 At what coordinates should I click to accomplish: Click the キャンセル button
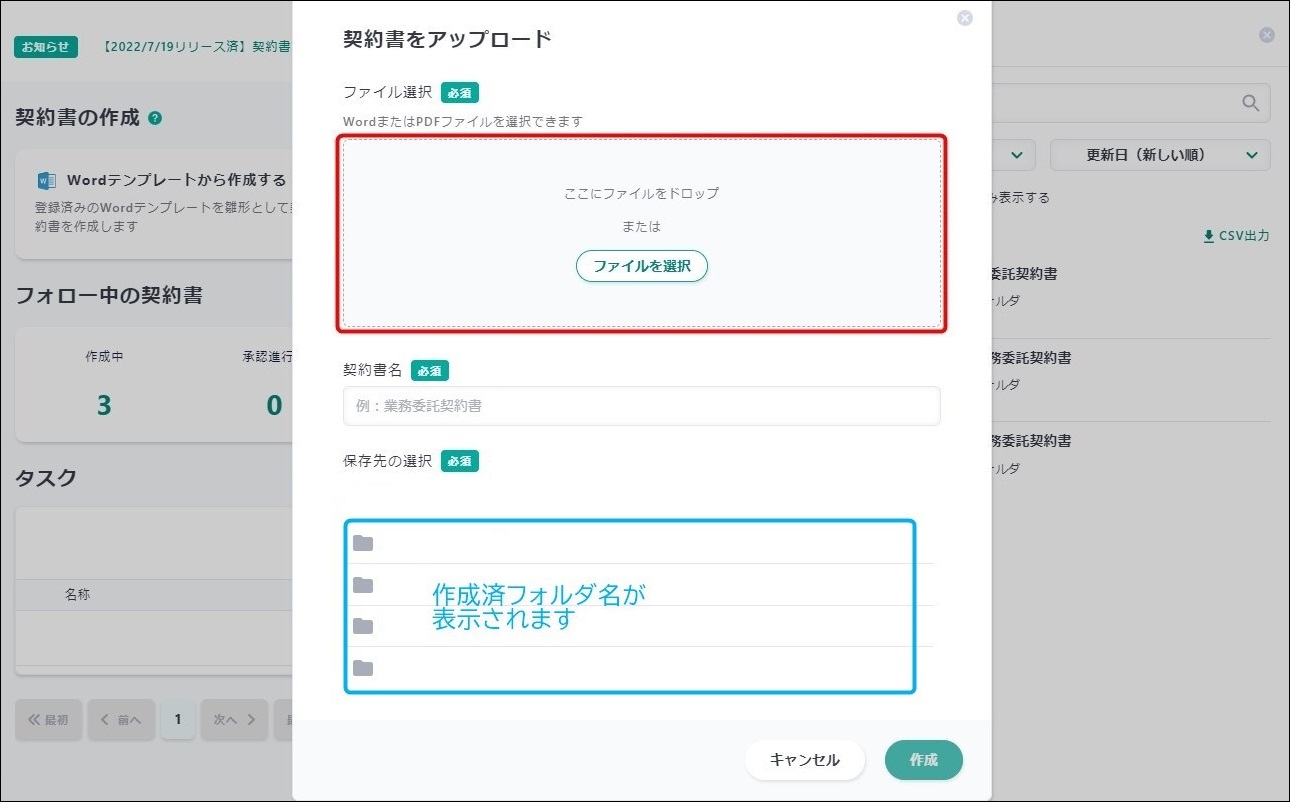(x=804, y=760)
